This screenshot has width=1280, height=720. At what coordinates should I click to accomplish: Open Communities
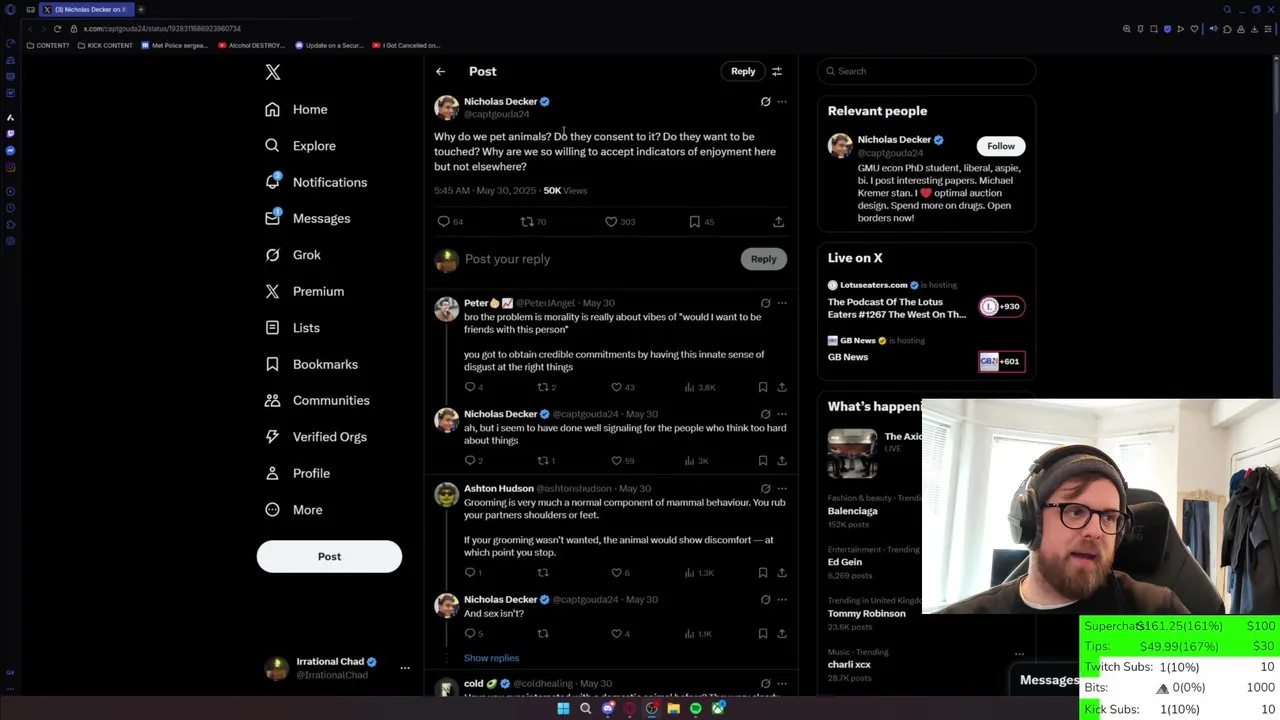(x=317, y=400)
